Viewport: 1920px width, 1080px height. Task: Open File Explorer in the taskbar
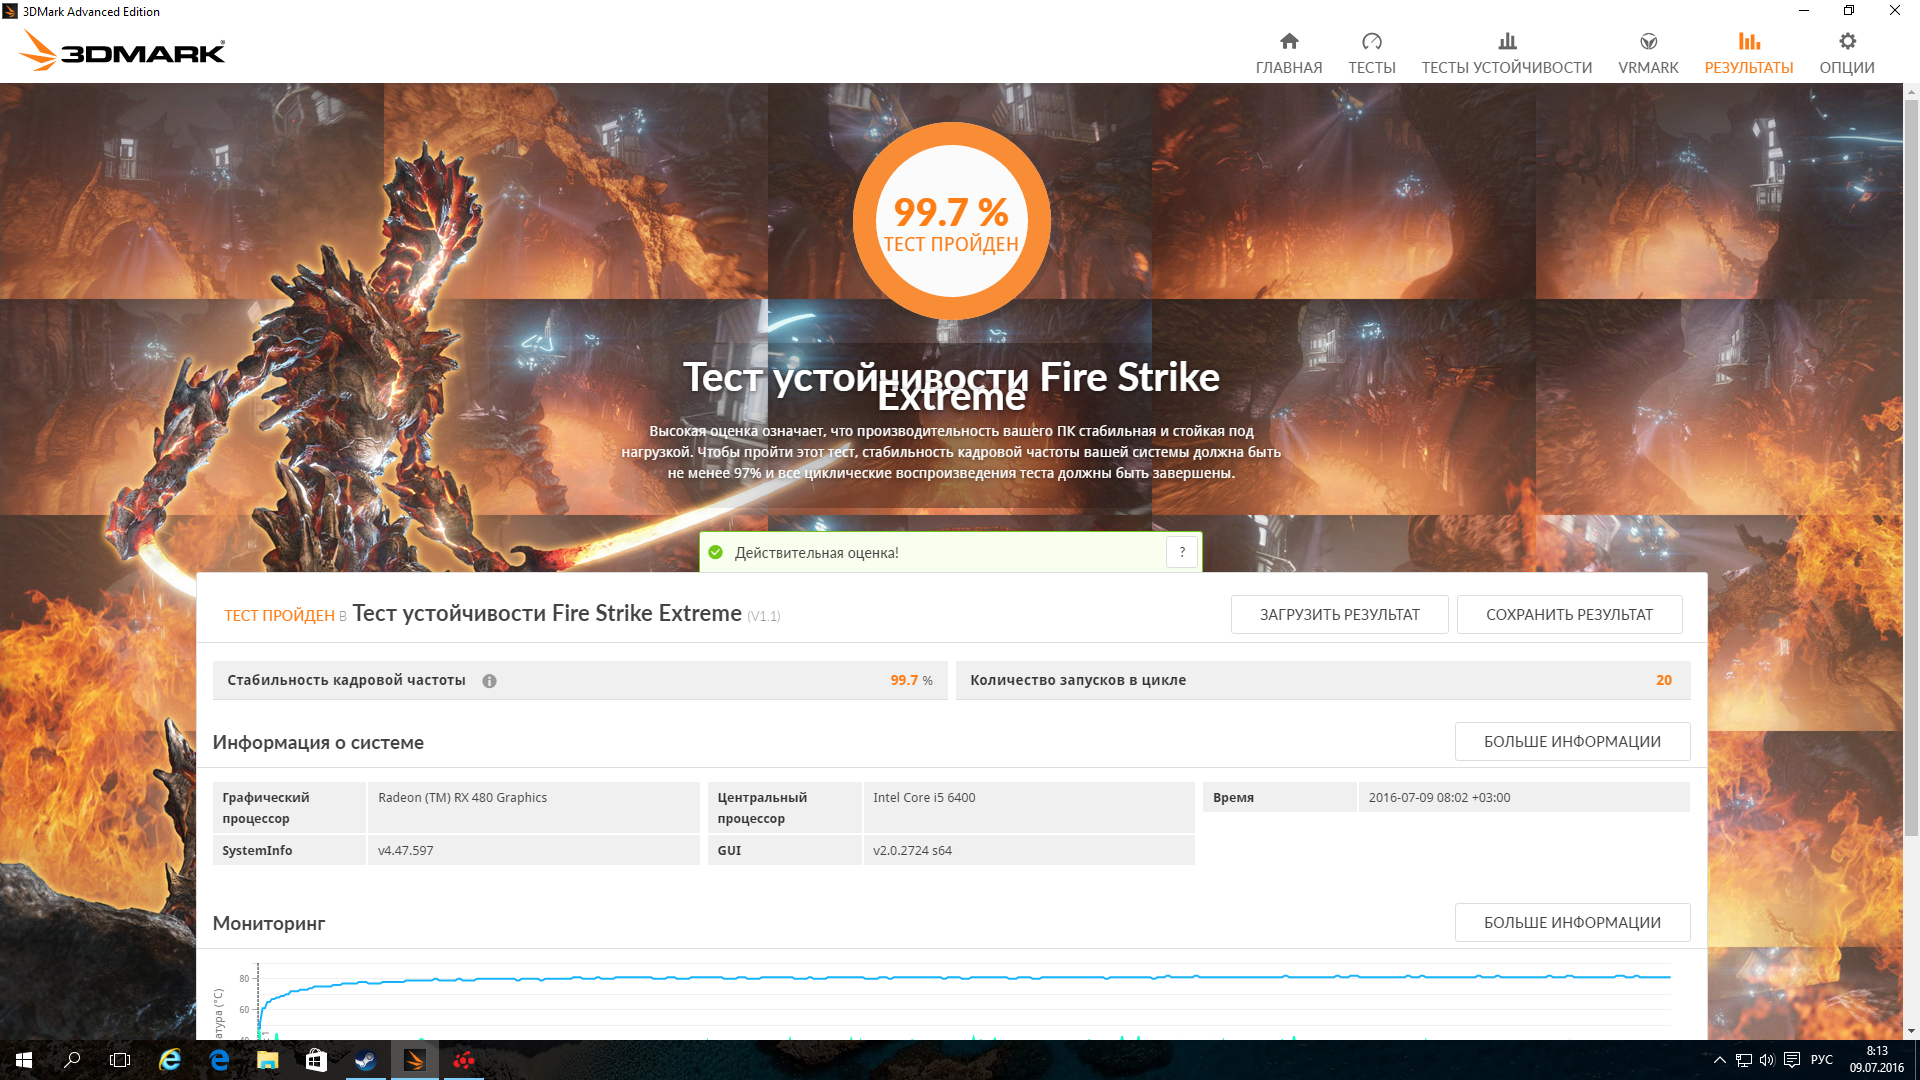tap(267, 1060)
